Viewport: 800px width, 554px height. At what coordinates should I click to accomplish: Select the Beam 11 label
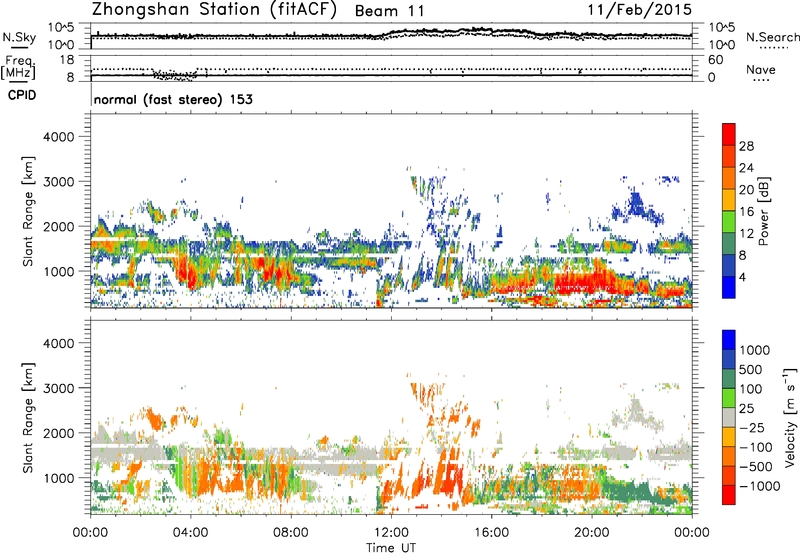point(390,11)
